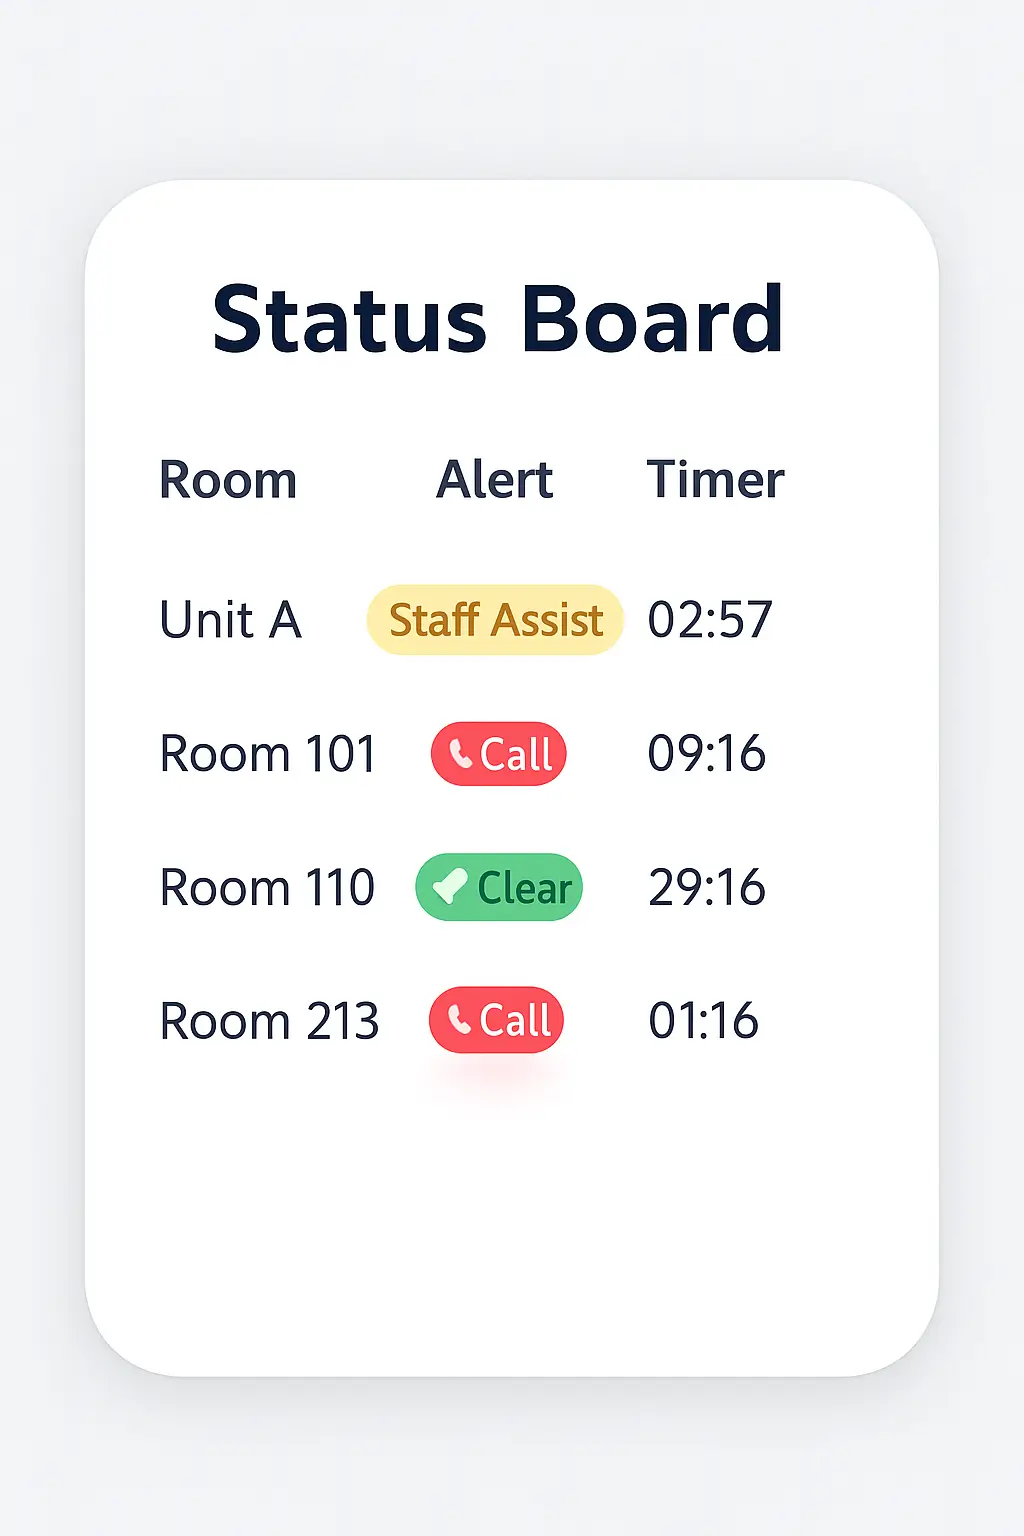Click the red Call alert for Room 101
This screenshot has height=1536, width=1024.
click(x=497, y=754)
